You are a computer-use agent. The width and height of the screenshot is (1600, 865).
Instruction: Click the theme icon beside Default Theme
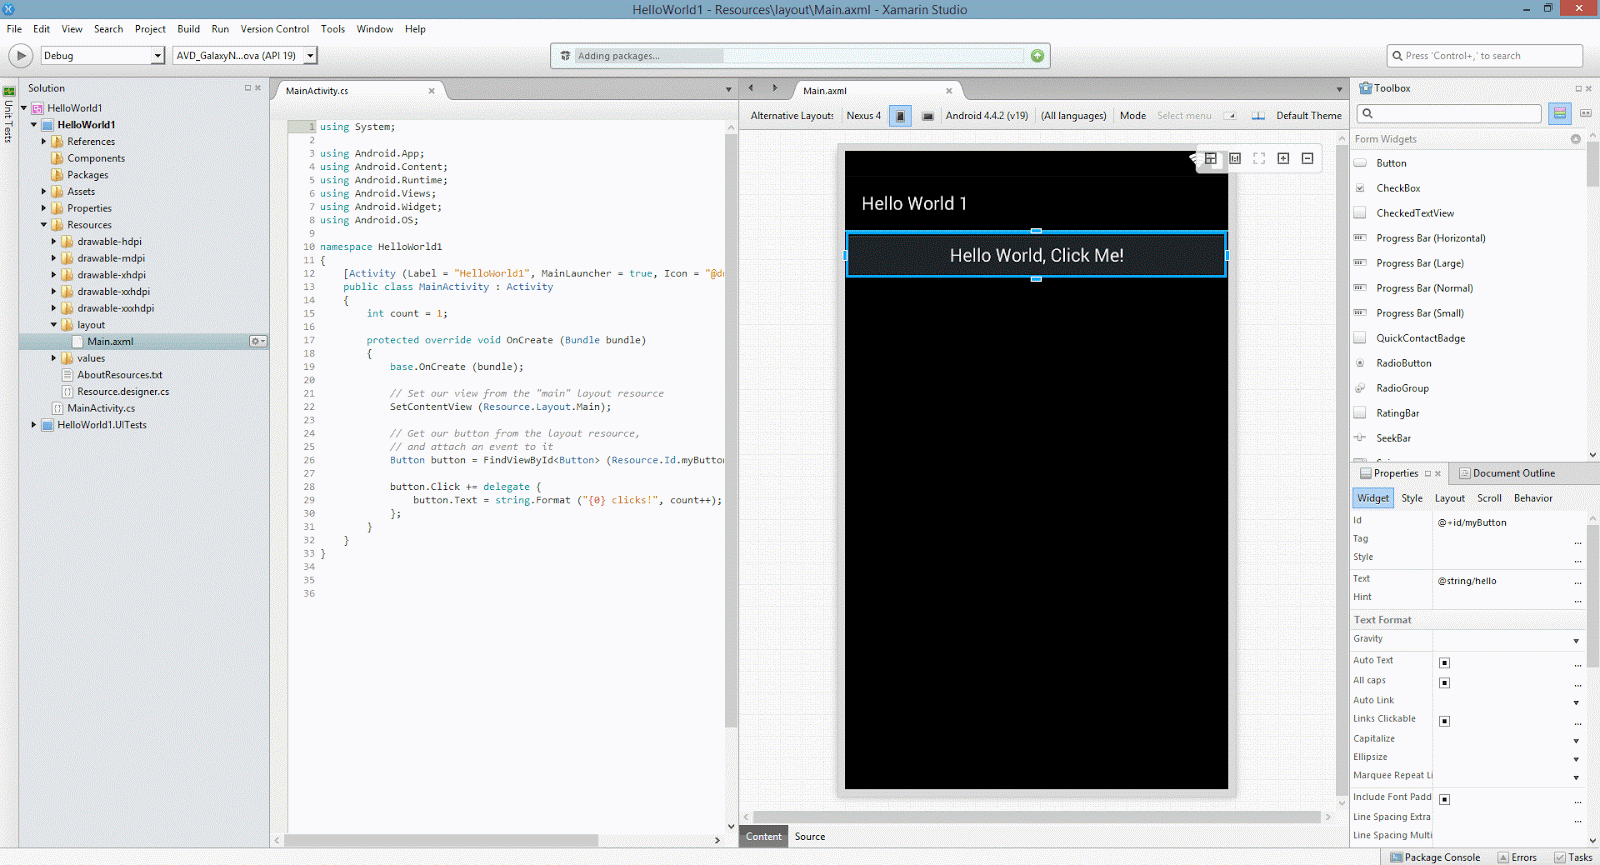tap(1258, 116)
